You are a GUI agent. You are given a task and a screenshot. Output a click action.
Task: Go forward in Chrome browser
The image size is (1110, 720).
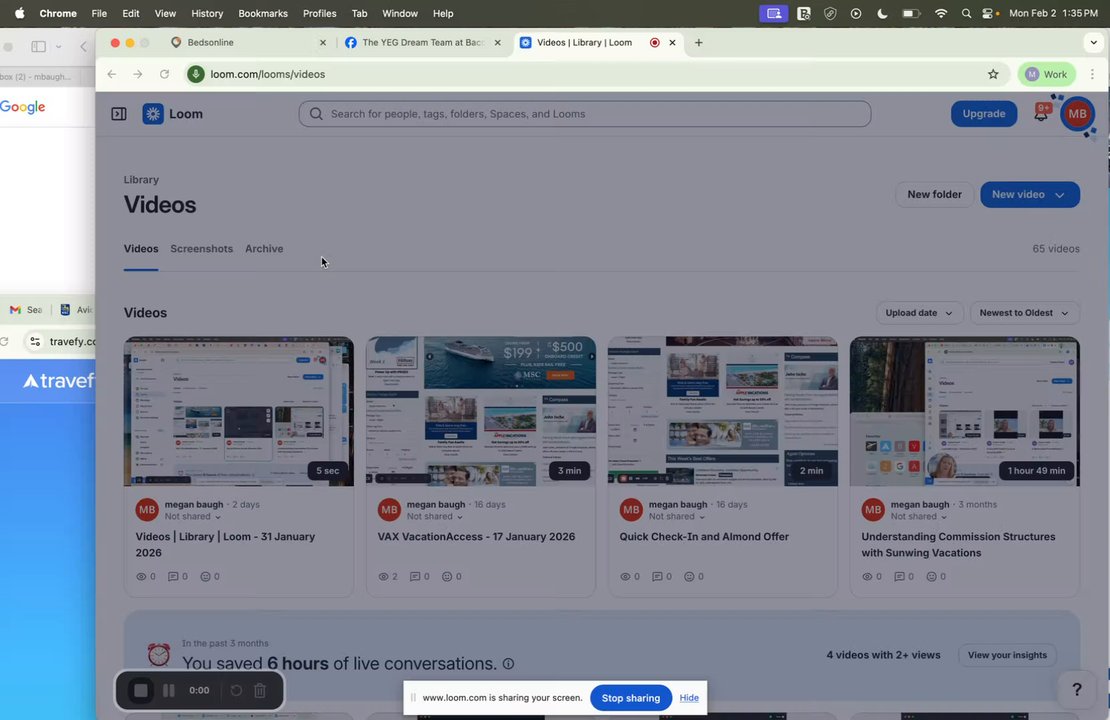(138, 74)
